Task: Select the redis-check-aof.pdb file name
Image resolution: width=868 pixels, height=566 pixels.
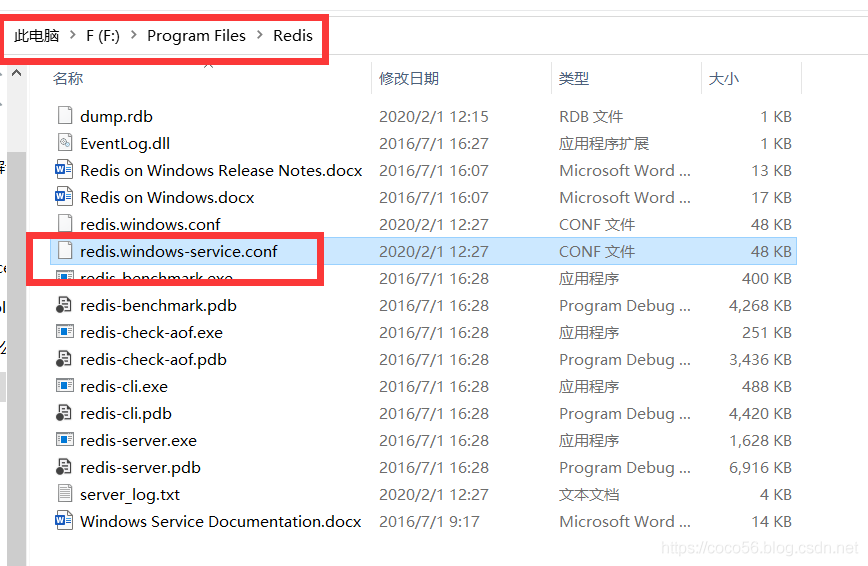Action: [x=153, y=359]
